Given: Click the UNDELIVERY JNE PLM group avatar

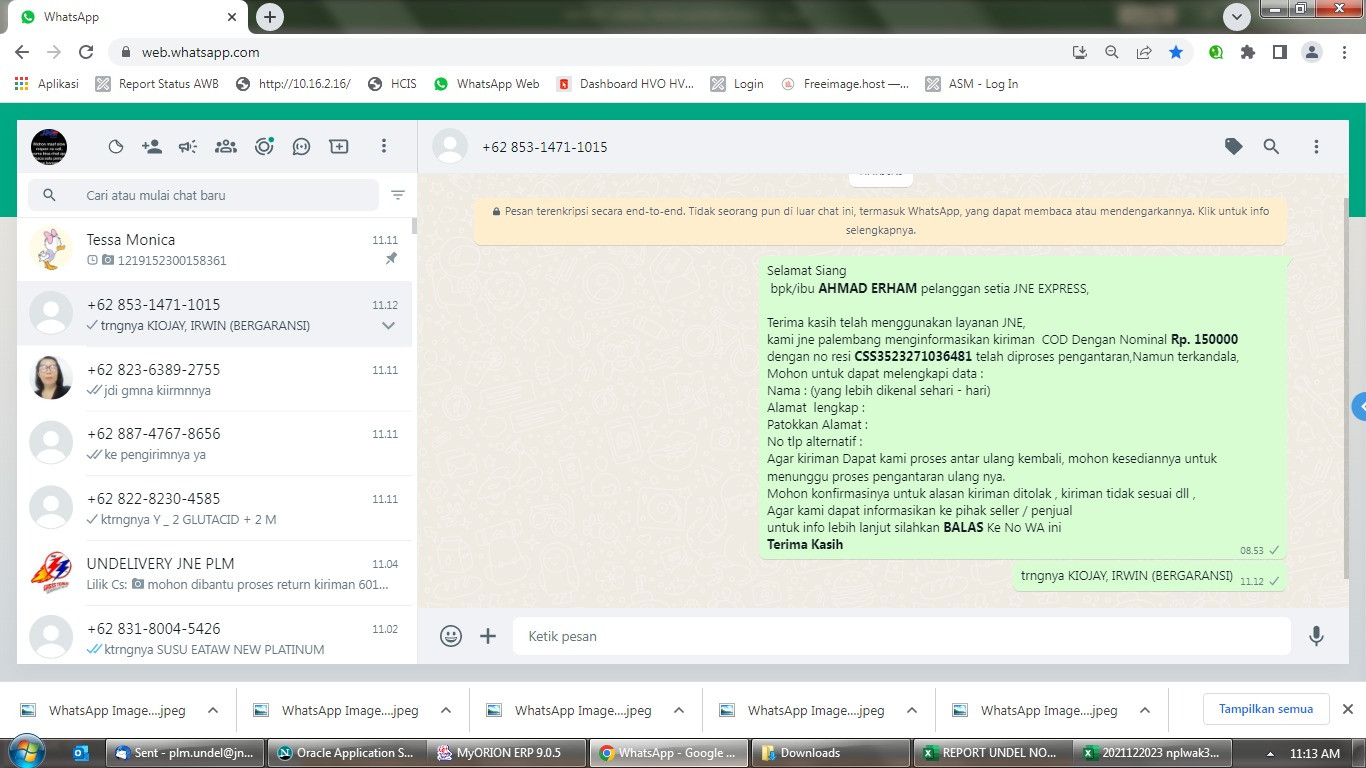Looking at the screenshot, I should point(51,573).
